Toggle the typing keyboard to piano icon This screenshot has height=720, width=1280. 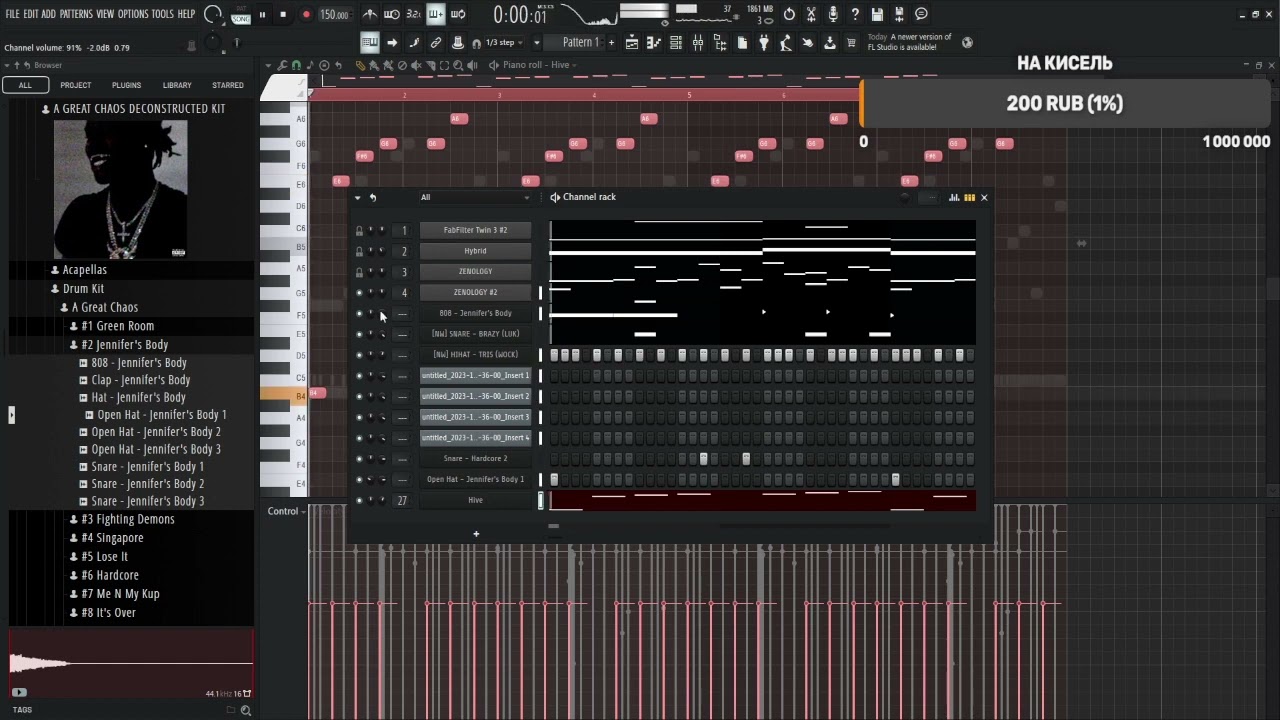pos(370,43)
